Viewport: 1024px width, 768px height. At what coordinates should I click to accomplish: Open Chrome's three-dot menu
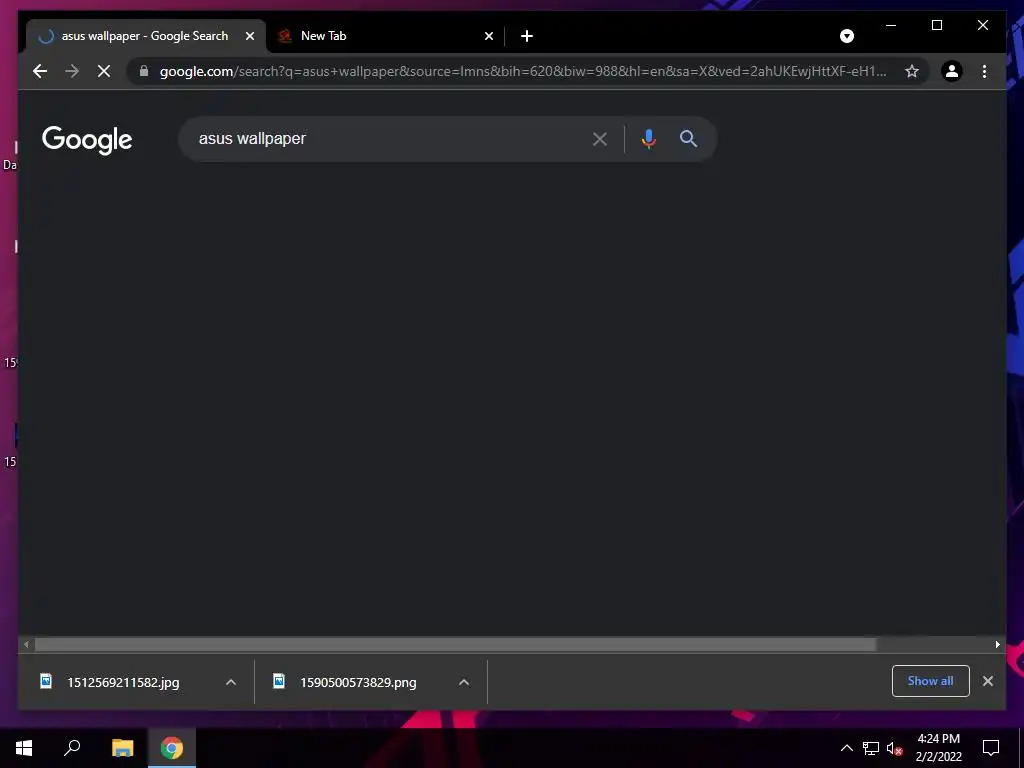[x=984, y=71]
